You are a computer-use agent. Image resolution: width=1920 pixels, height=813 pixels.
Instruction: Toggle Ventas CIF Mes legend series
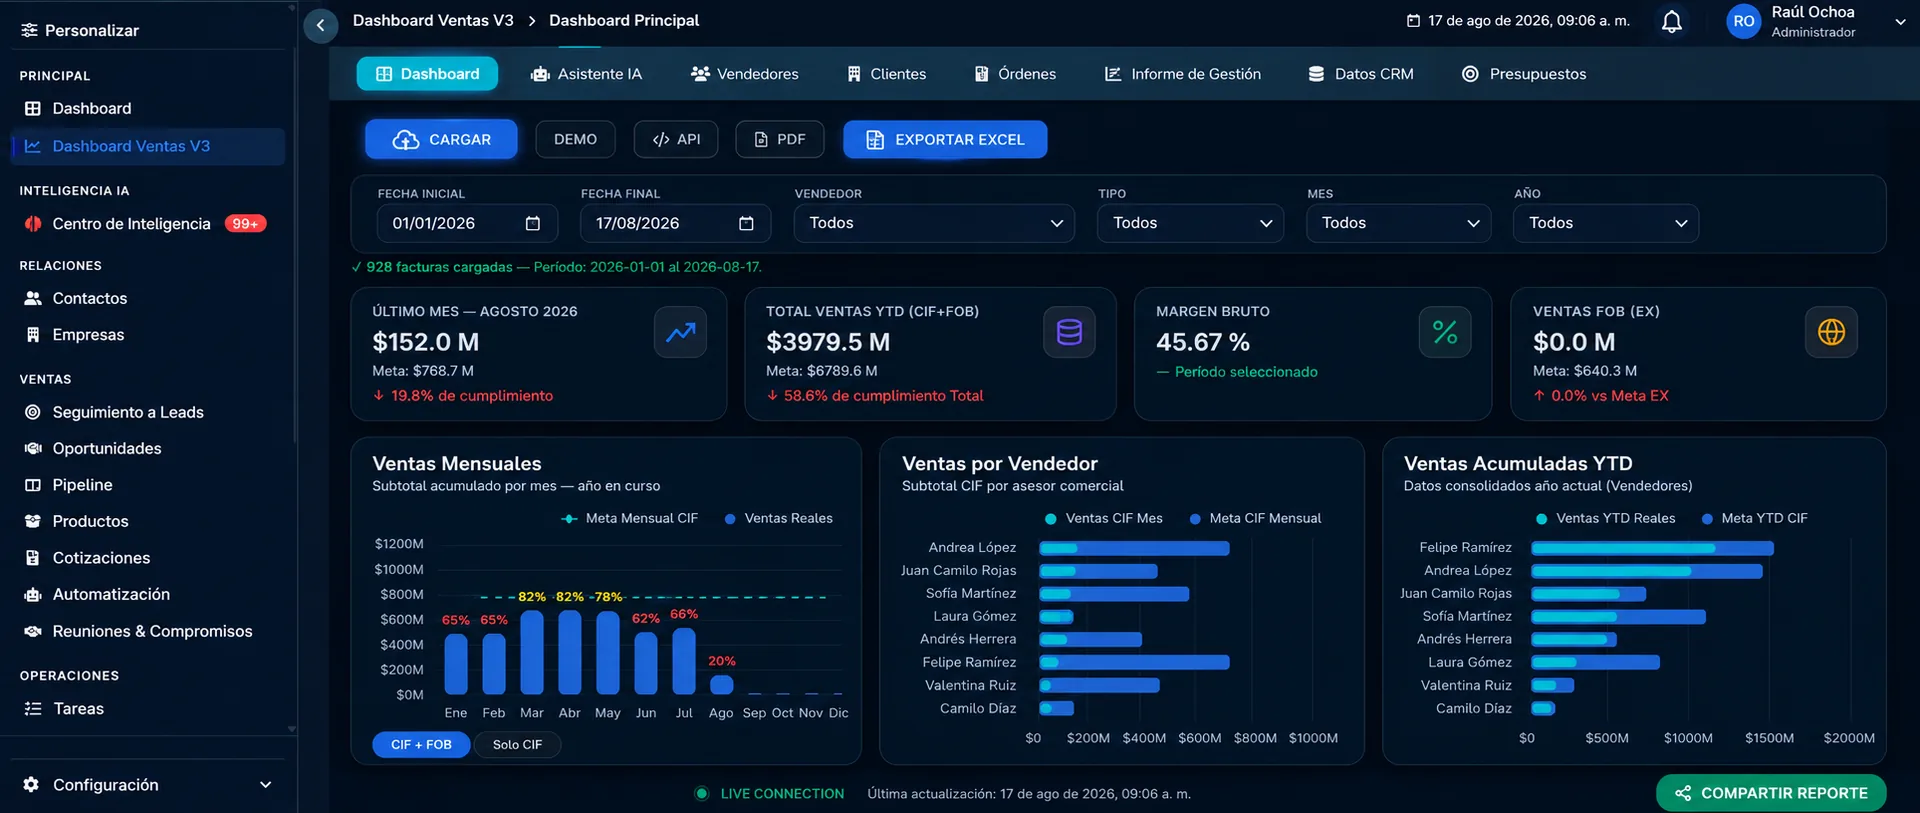(x=1103, y=518)
